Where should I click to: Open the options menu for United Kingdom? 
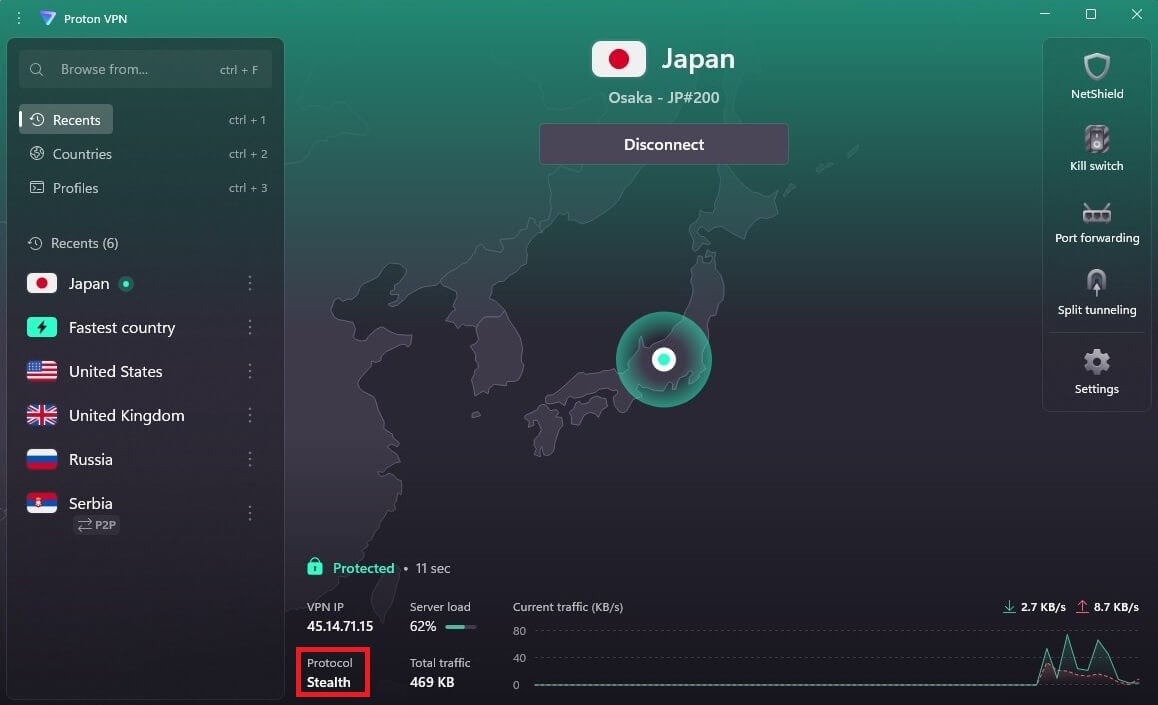click(x=250, y=415)
